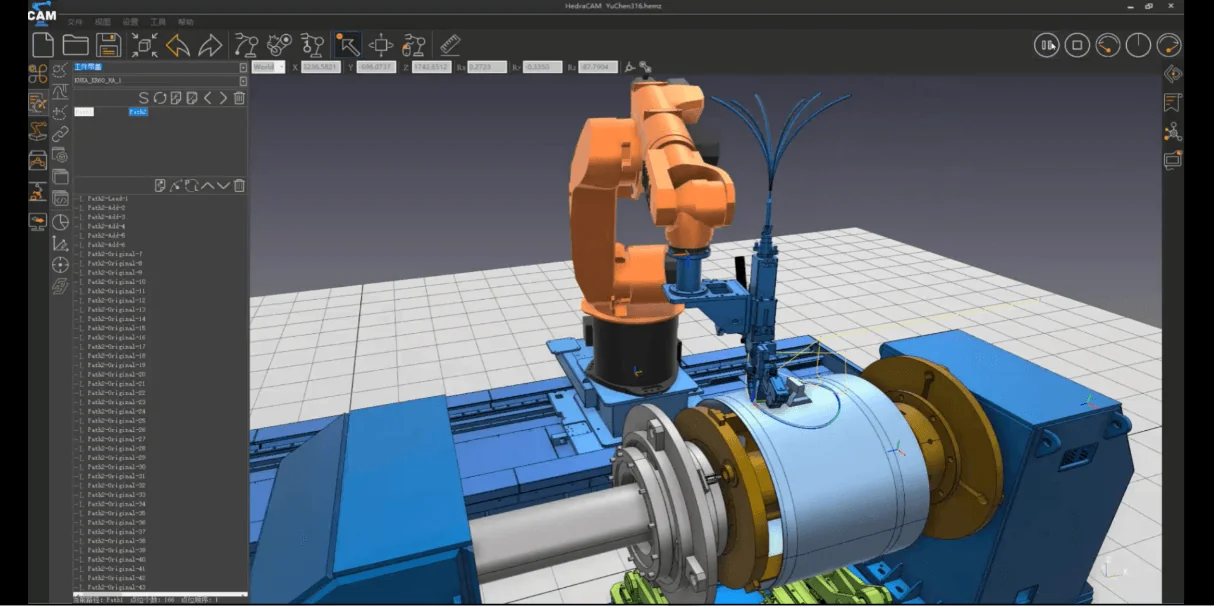Open the fifth menu bar item
Screen dimensions: 1214x606
[x=187, y=21]
